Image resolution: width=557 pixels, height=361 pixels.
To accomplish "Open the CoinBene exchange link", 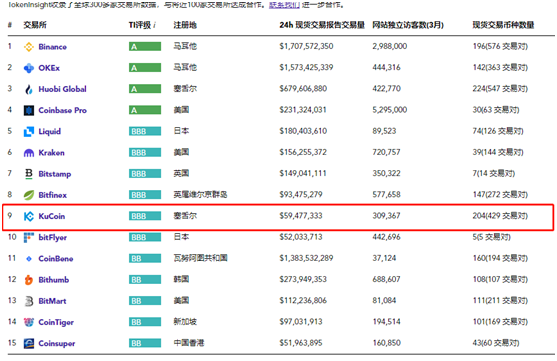I will (x=56, y=259).
